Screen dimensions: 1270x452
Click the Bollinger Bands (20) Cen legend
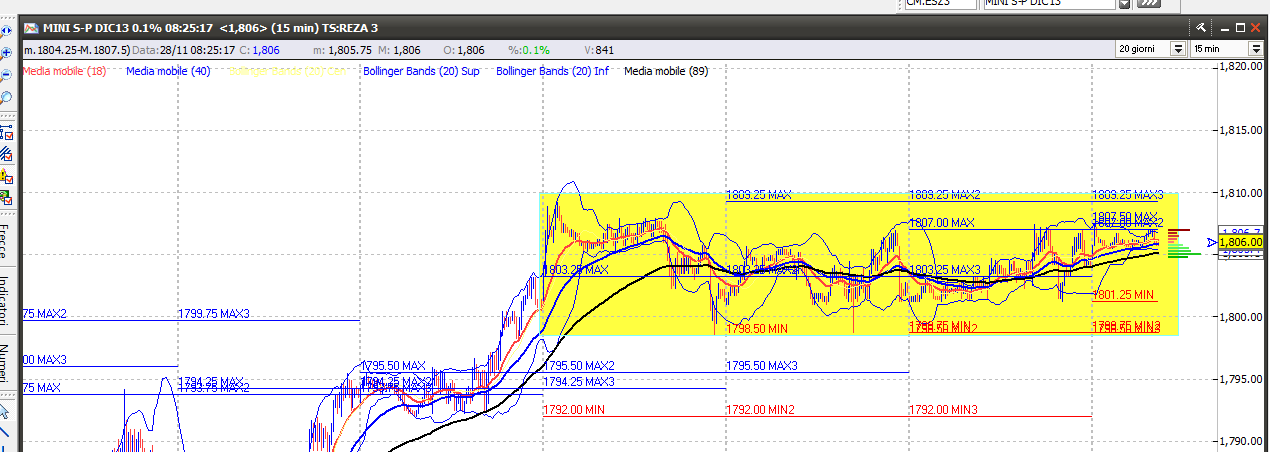pos(286,71)
